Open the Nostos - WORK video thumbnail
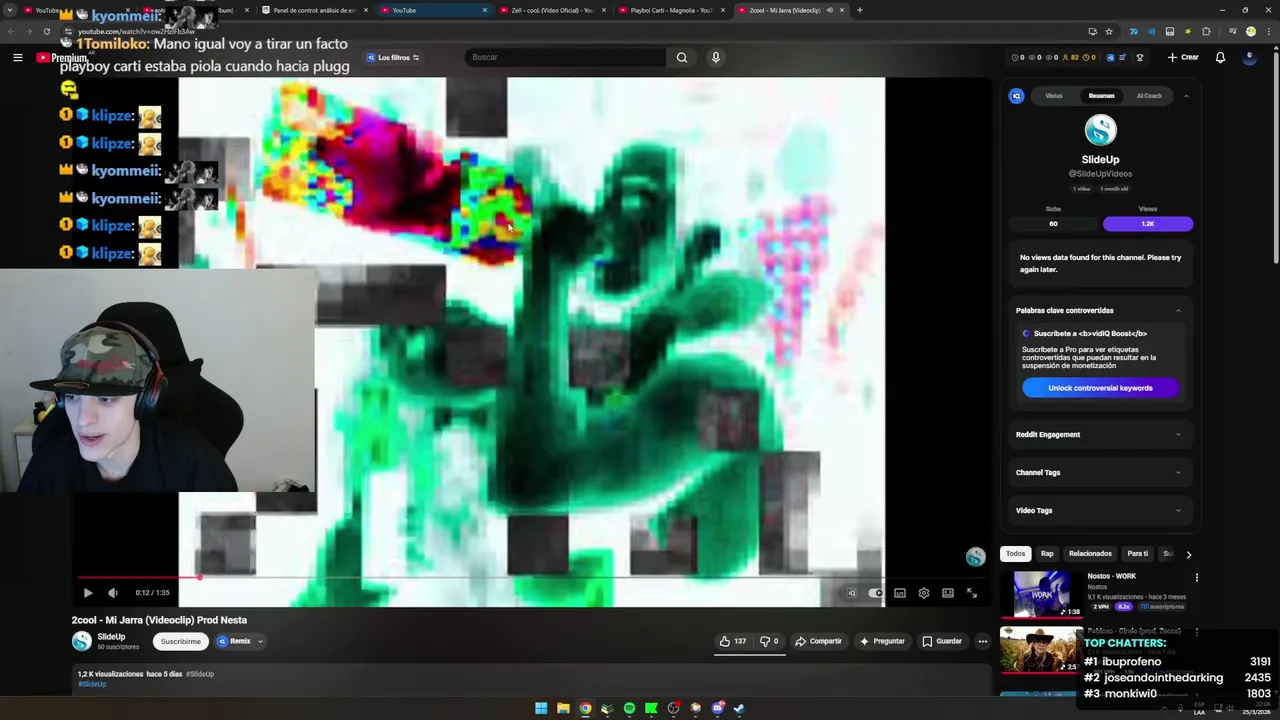Screen dimensions: 1280x720 pyautogui.click(x=1041, y=594)
